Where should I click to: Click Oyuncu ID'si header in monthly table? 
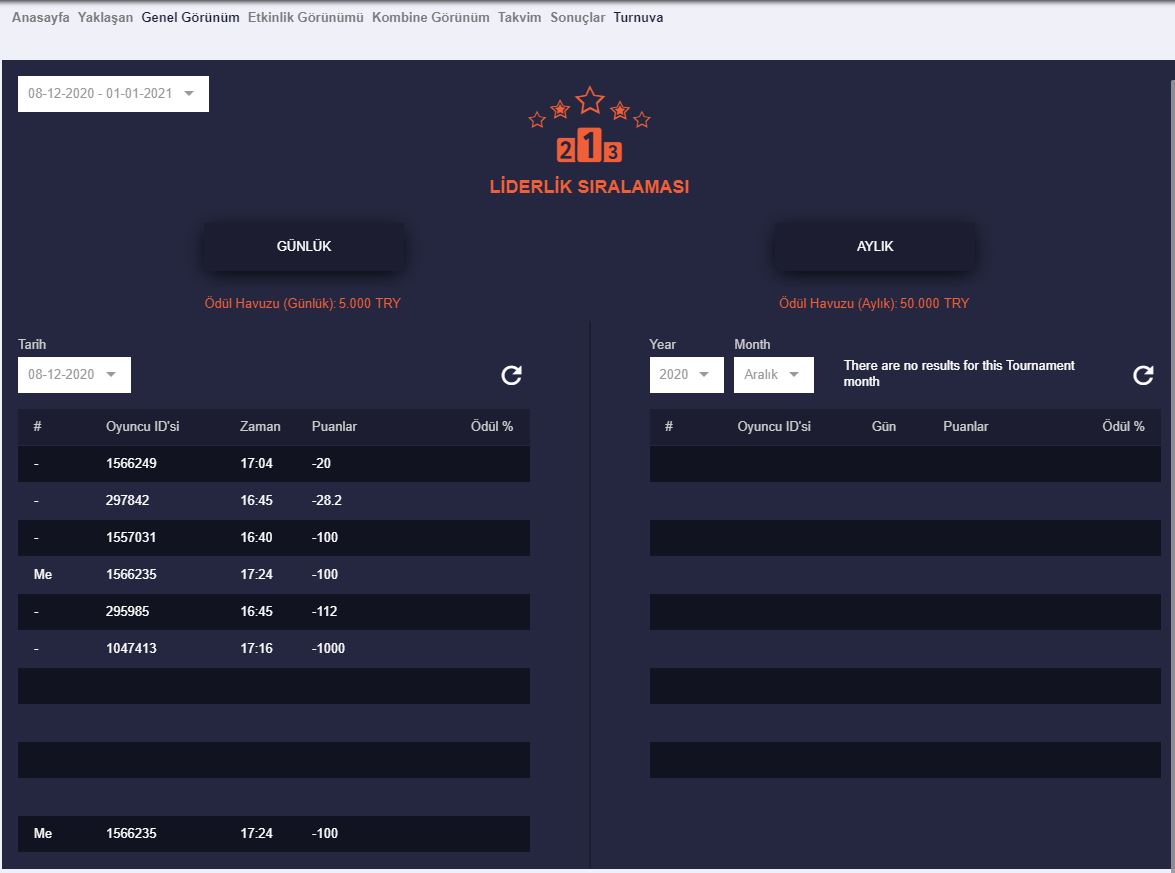pyautogui.click(x=774, y=426)
